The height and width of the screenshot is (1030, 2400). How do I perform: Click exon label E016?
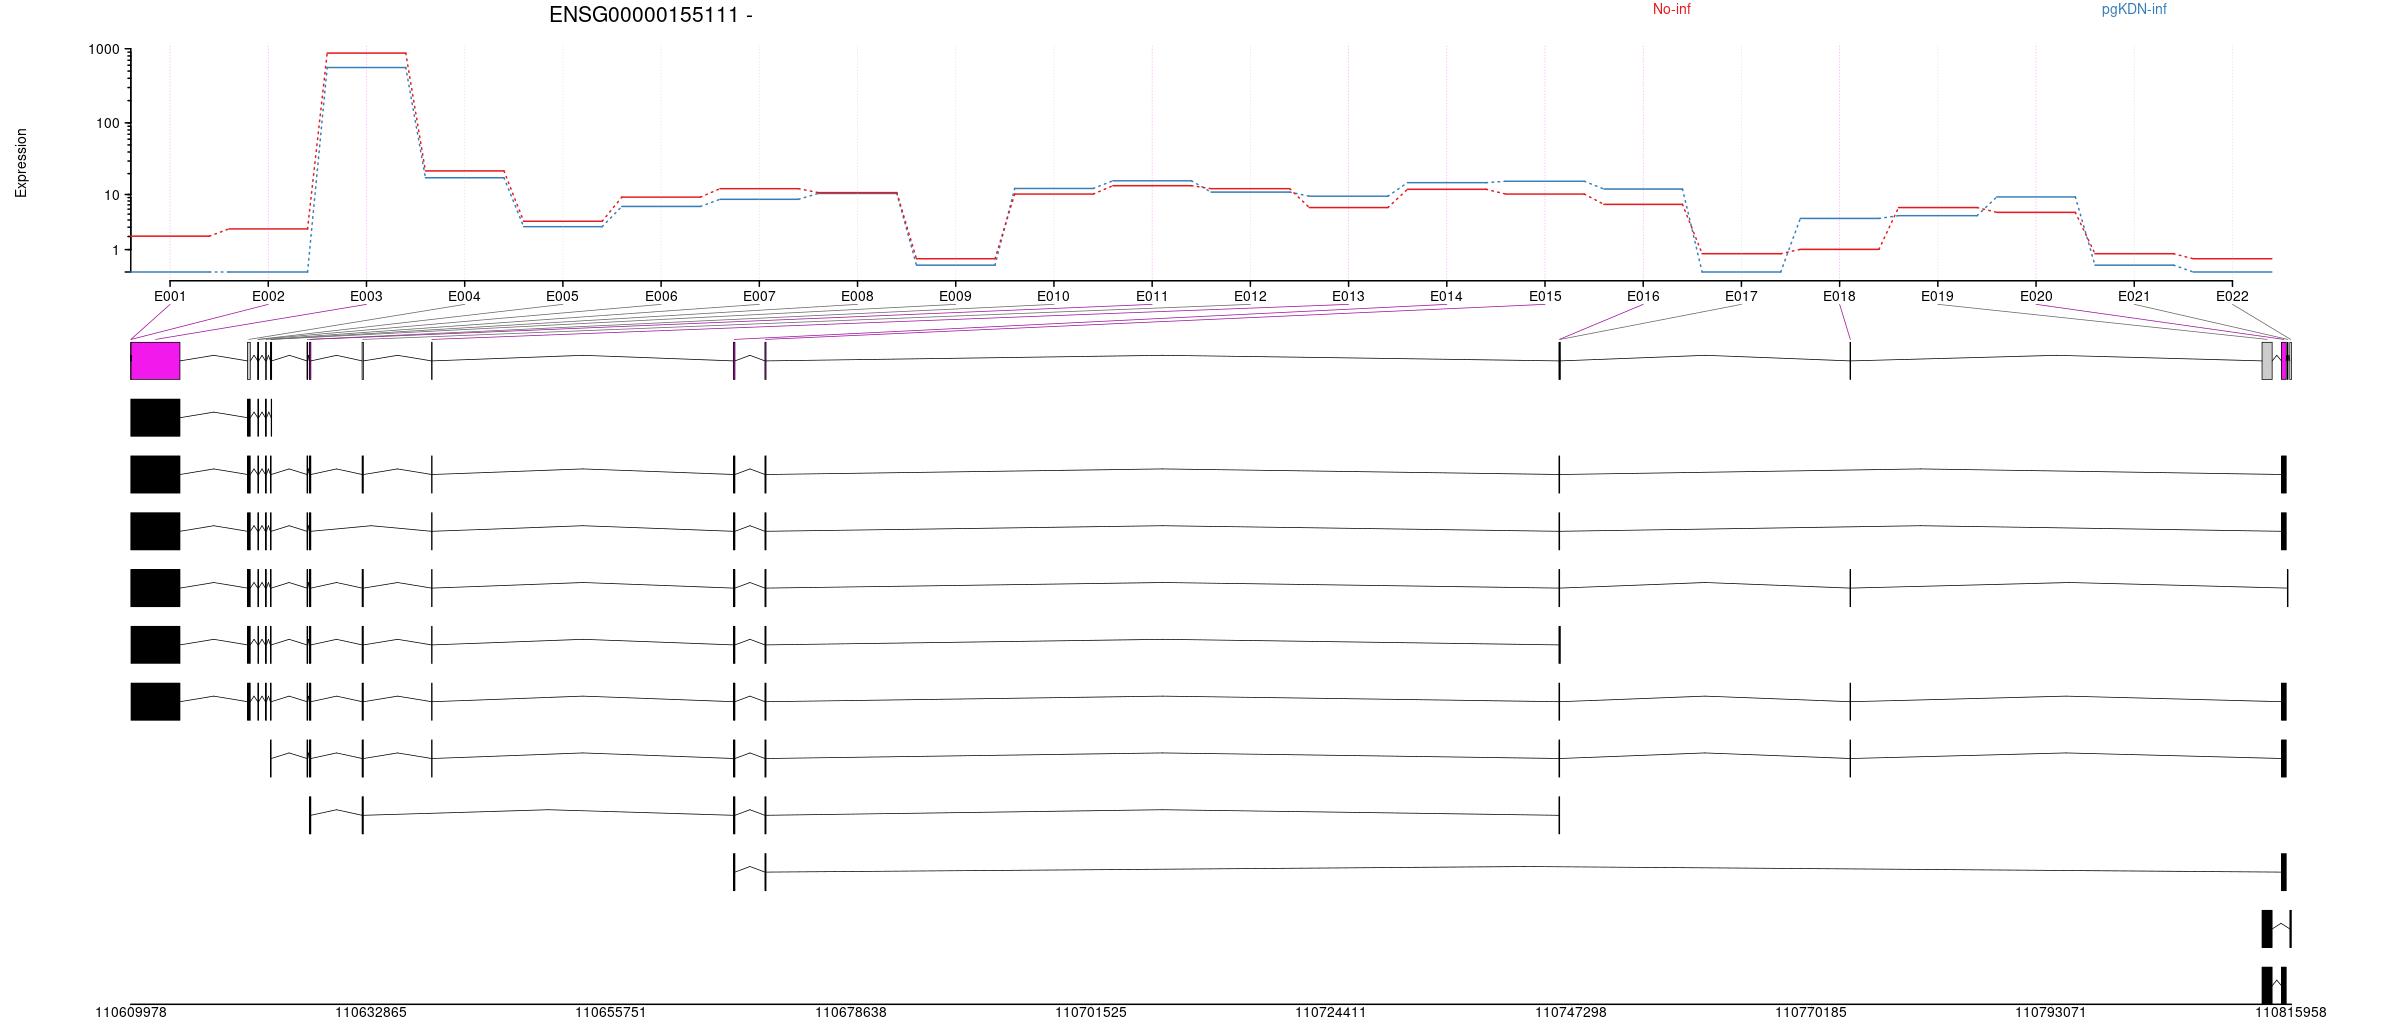point(1643,296)
